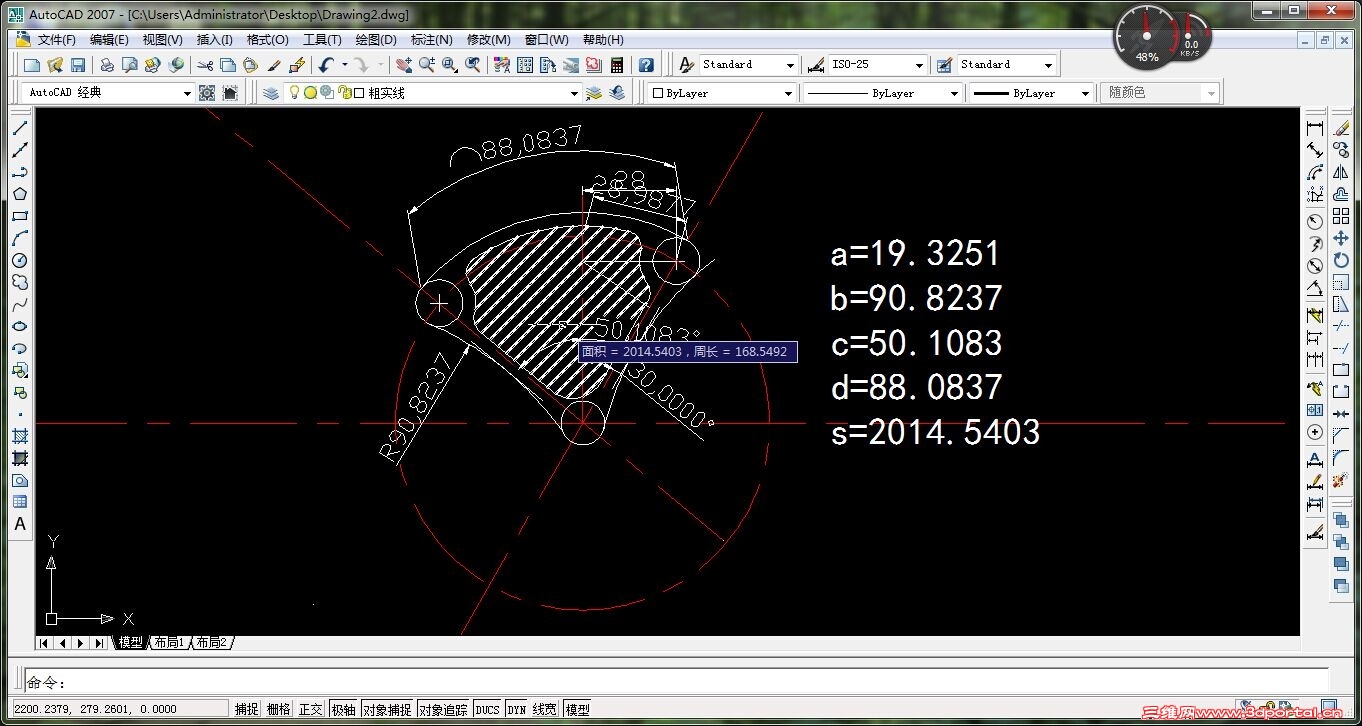This screenshot has width=1362, height=726.
Task: Select the Rotate modify tool
Action: tap(1341, 260)
